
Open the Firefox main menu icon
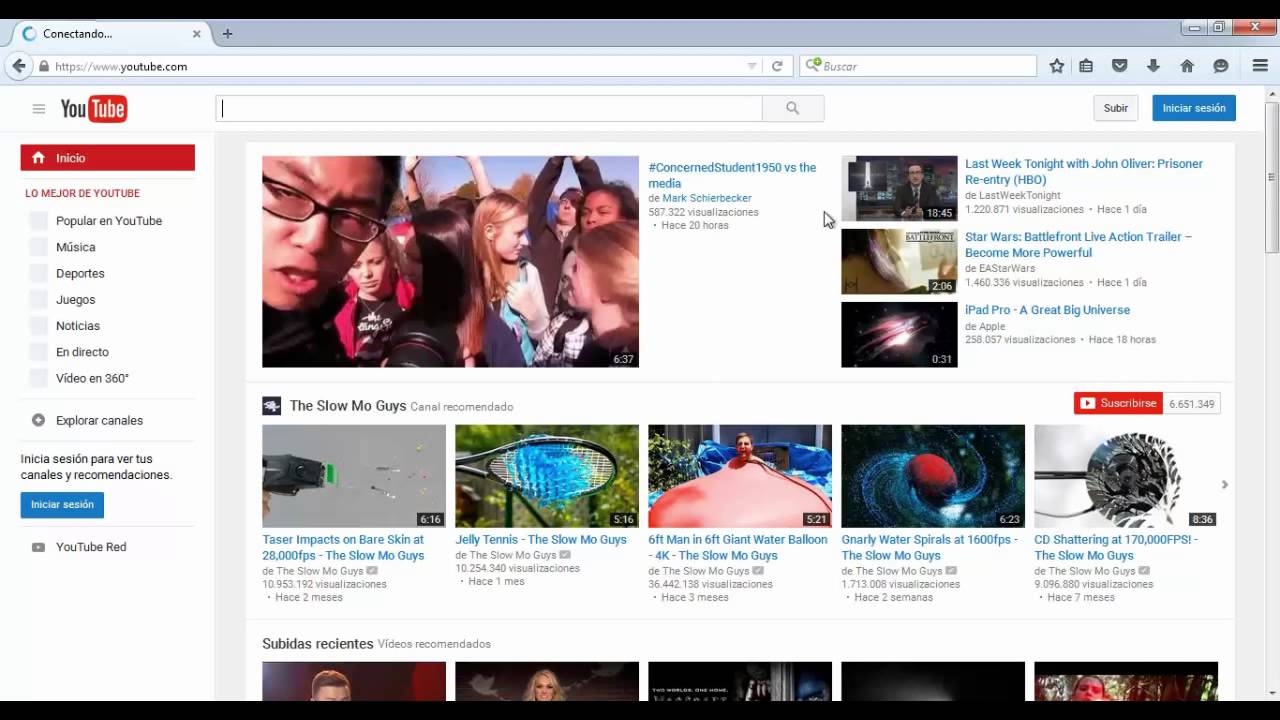pyautogui.click(x=1260, y=66)
